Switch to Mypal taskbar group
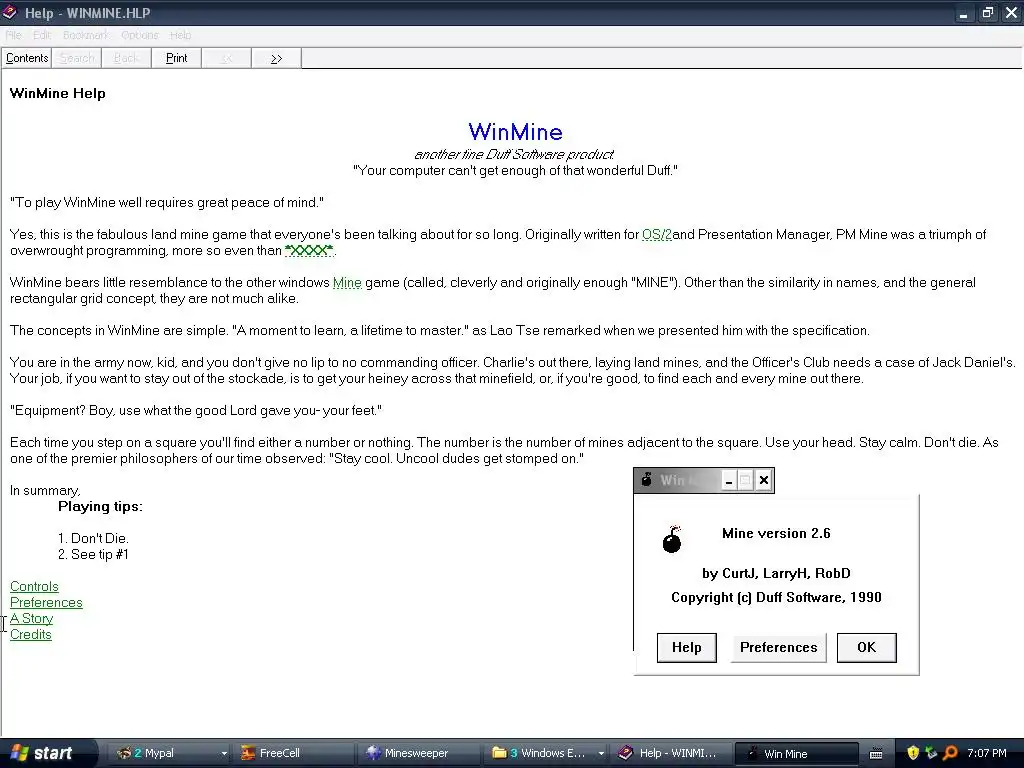Image resolution: width=1024 pixels, height=768 pixels. click(x=166, y=753)
